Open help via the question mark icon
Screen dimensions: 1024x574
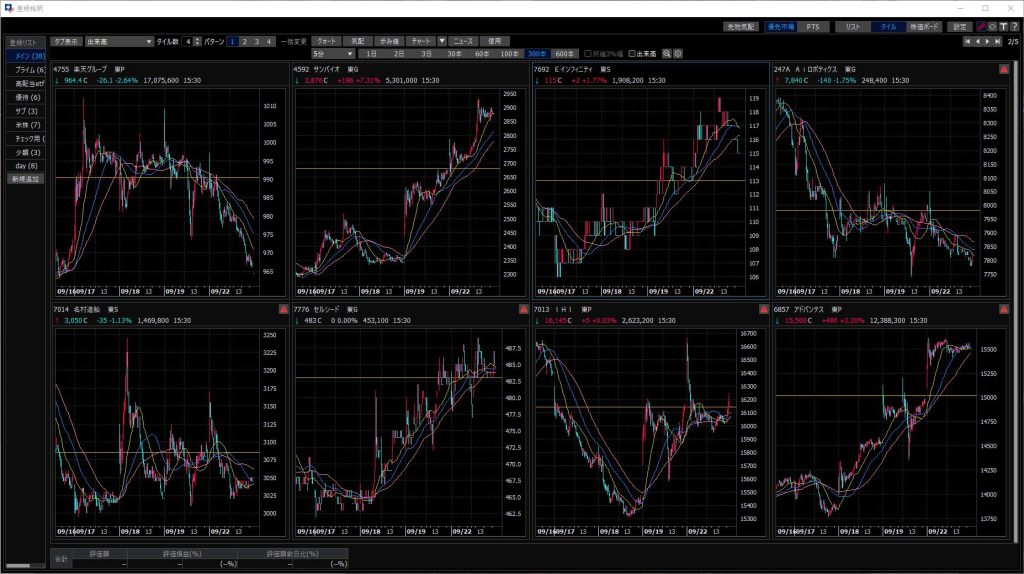(1014, 27)
